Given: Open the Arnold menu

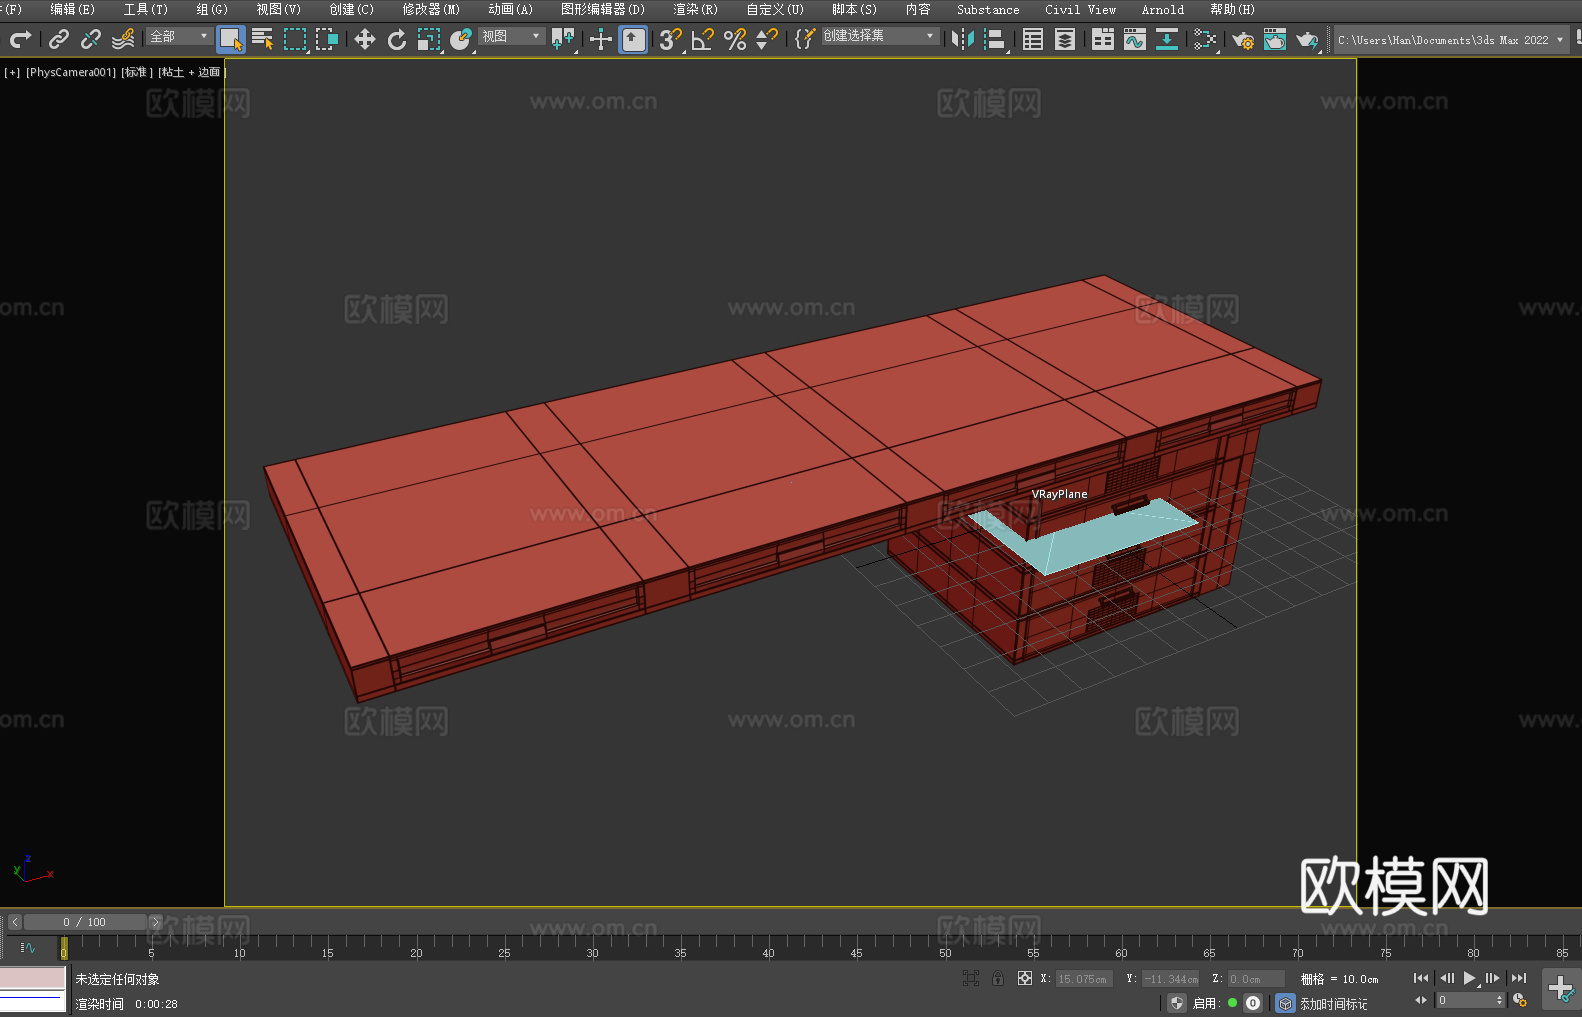Looking at the screenshot, I should pyautogui.click(x=1162, y=9).
